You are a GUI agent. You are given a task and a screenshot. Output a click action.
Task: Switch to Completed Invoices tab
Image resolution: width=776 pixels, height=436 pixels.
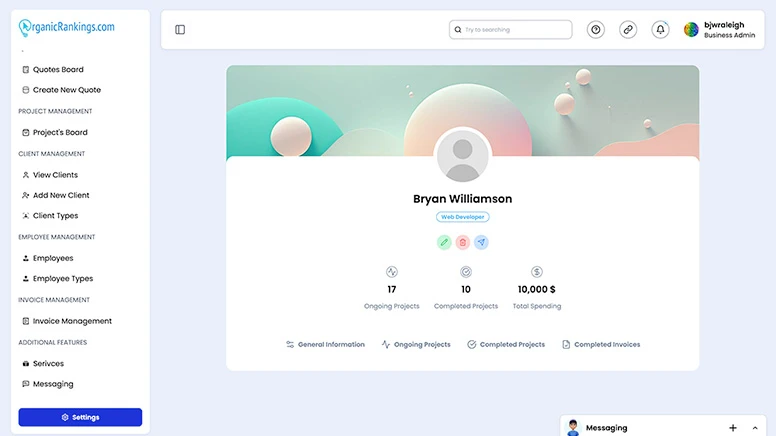click(601, 344)
